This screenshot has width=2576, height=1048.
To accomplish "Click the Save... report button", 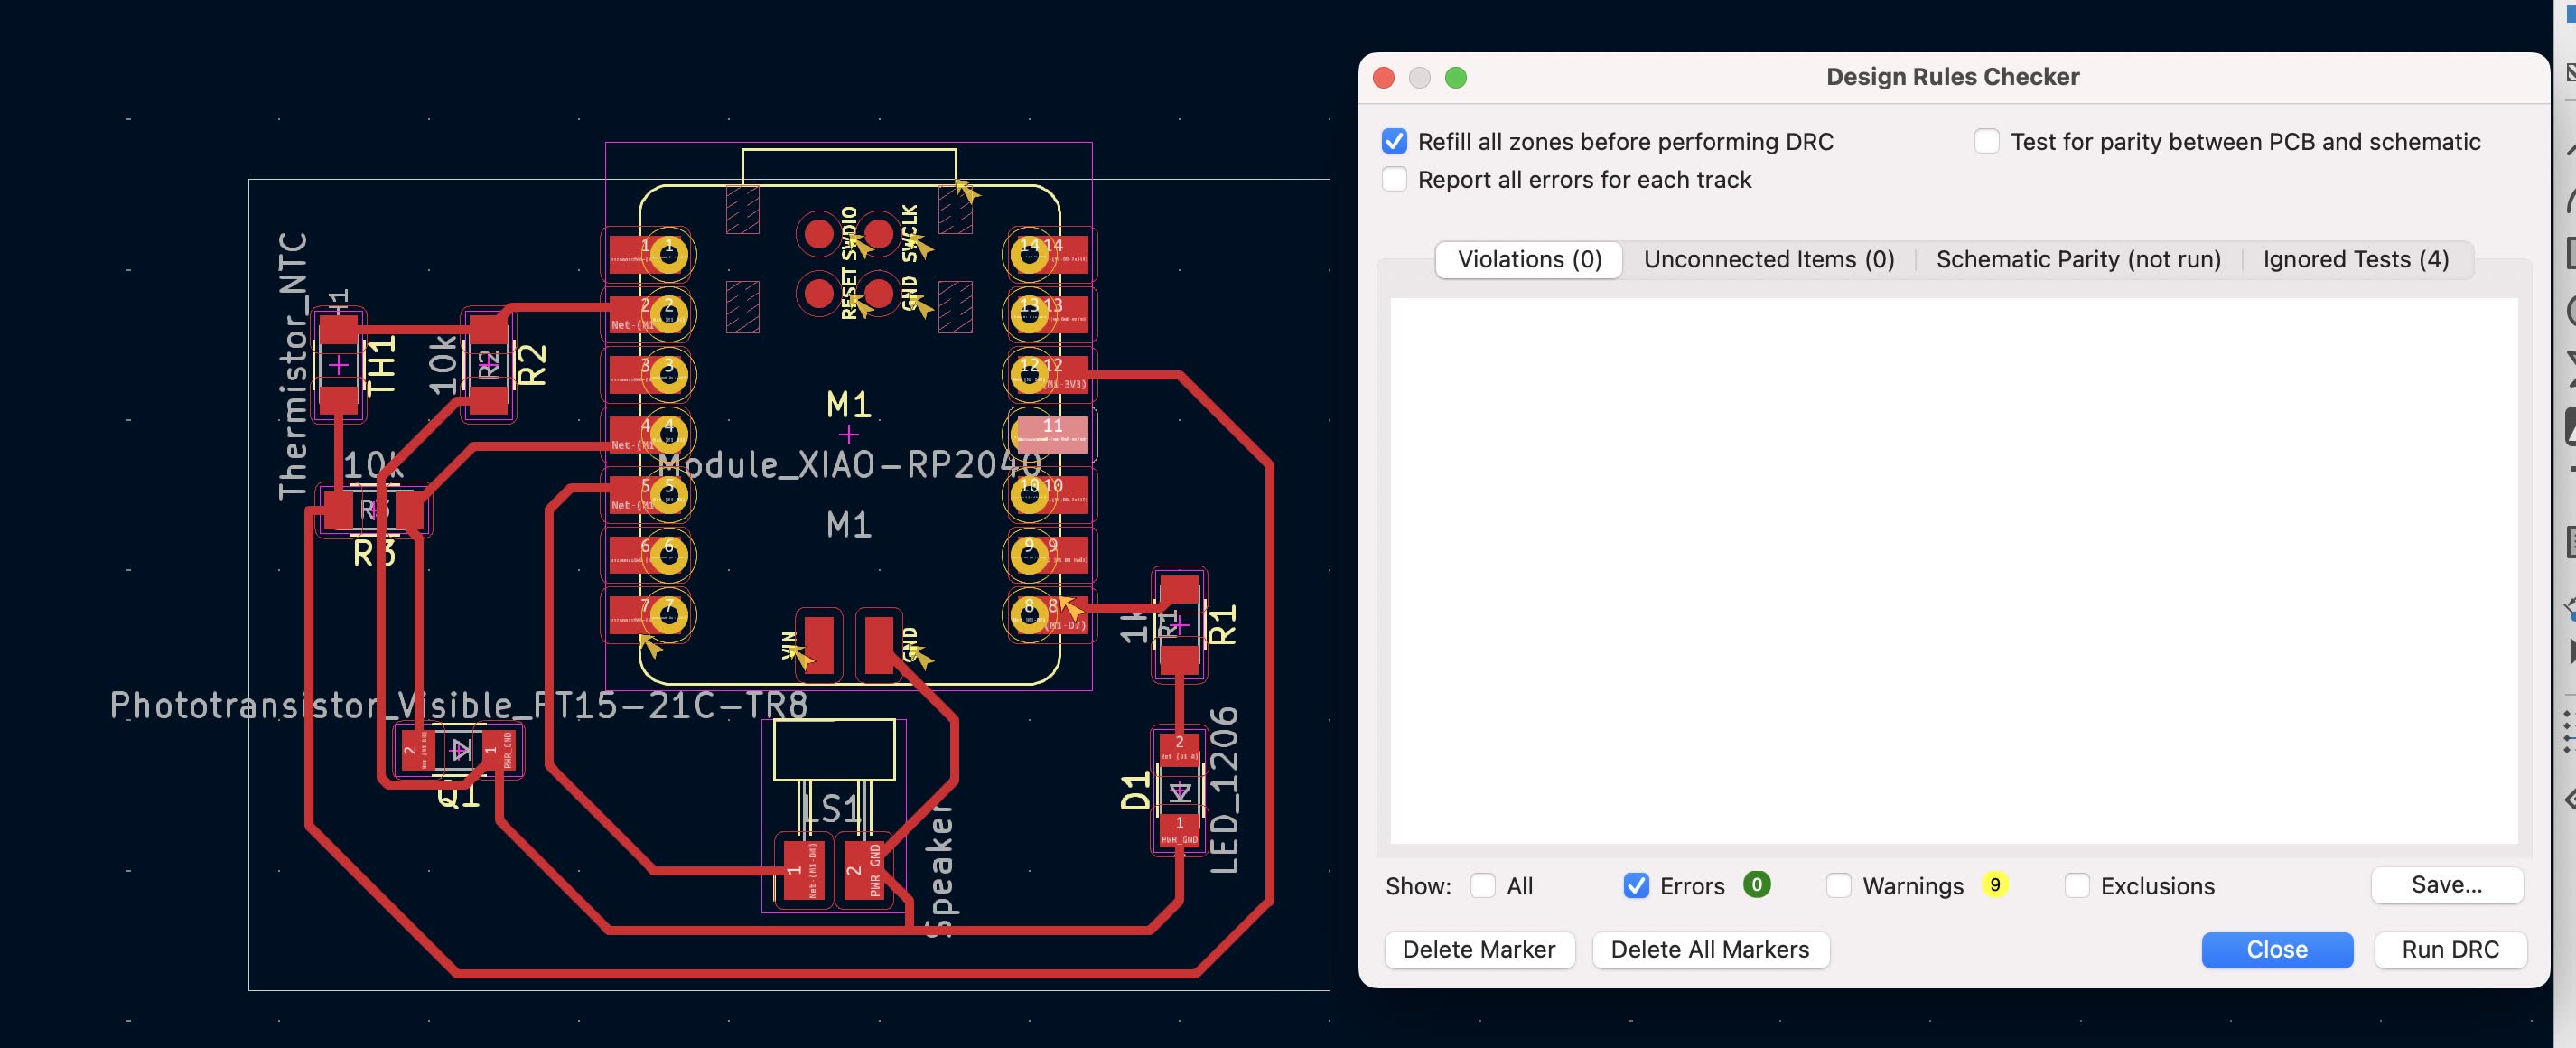I will [x=2446, y=885].
